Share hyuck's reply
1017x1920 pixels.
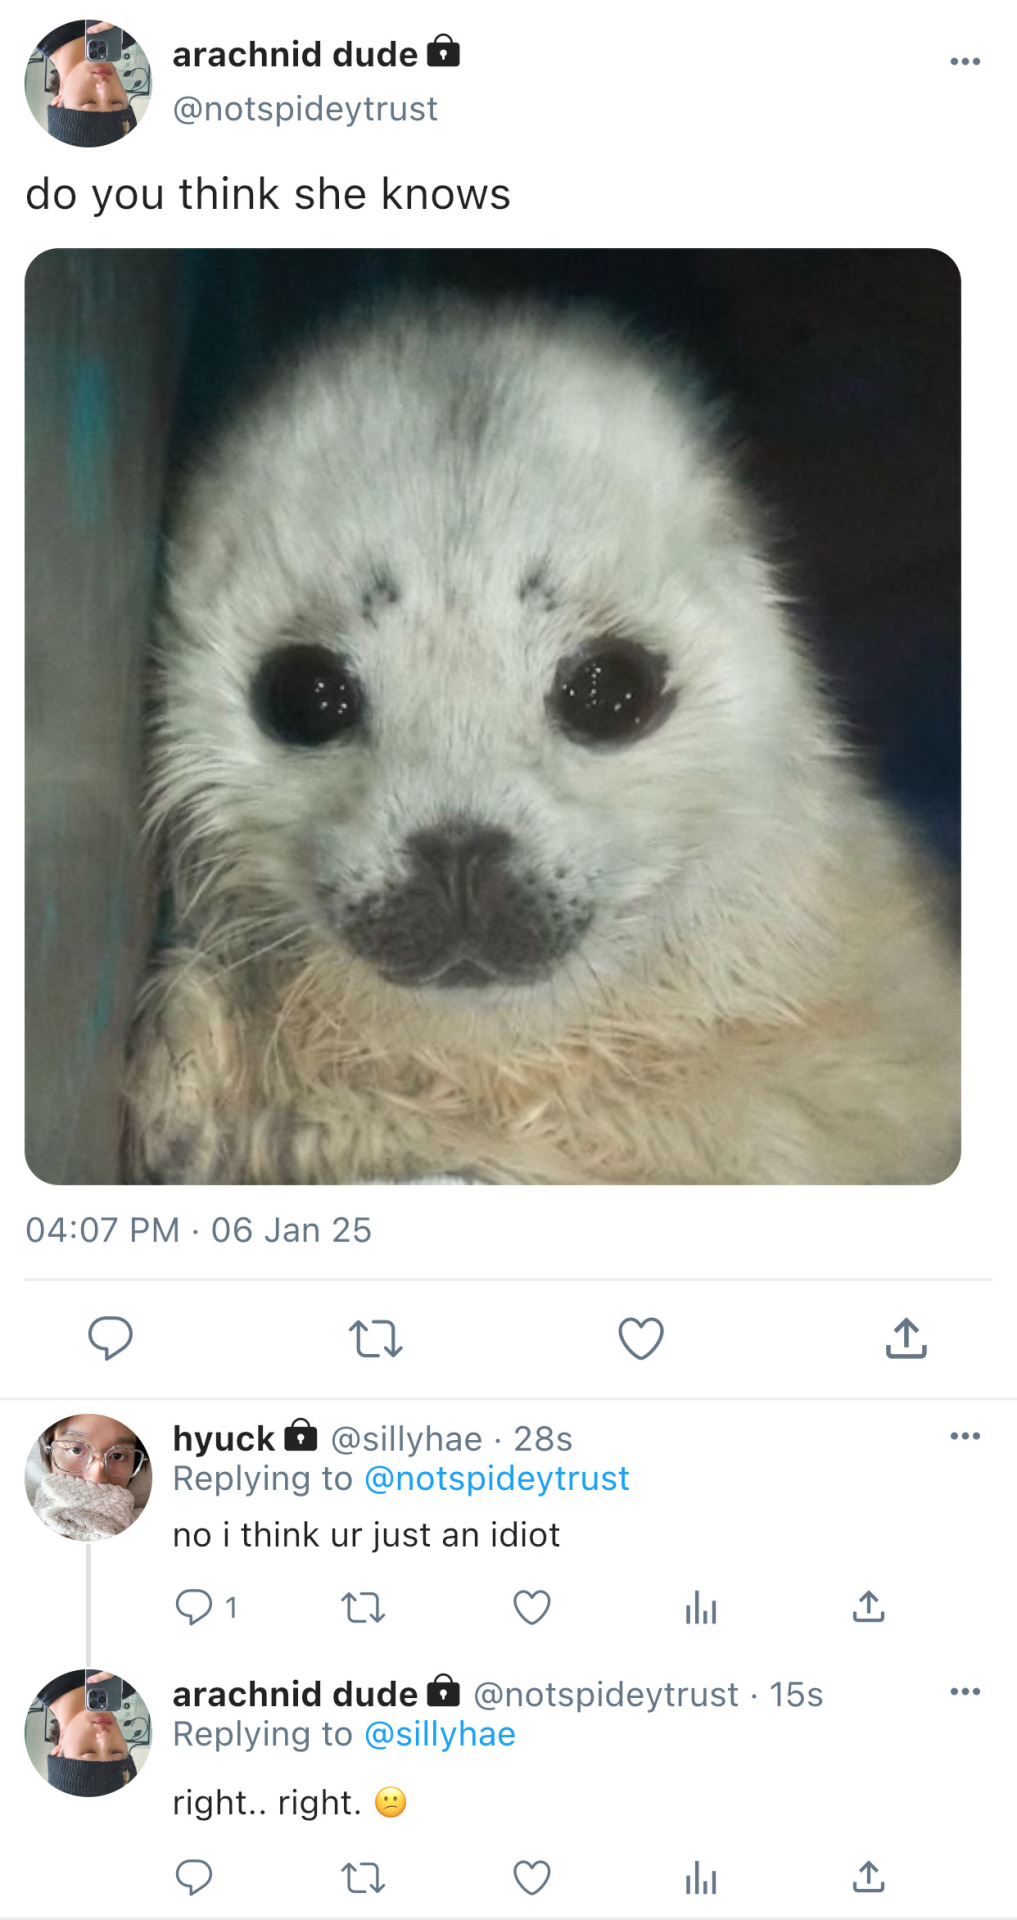[869, 1607]
